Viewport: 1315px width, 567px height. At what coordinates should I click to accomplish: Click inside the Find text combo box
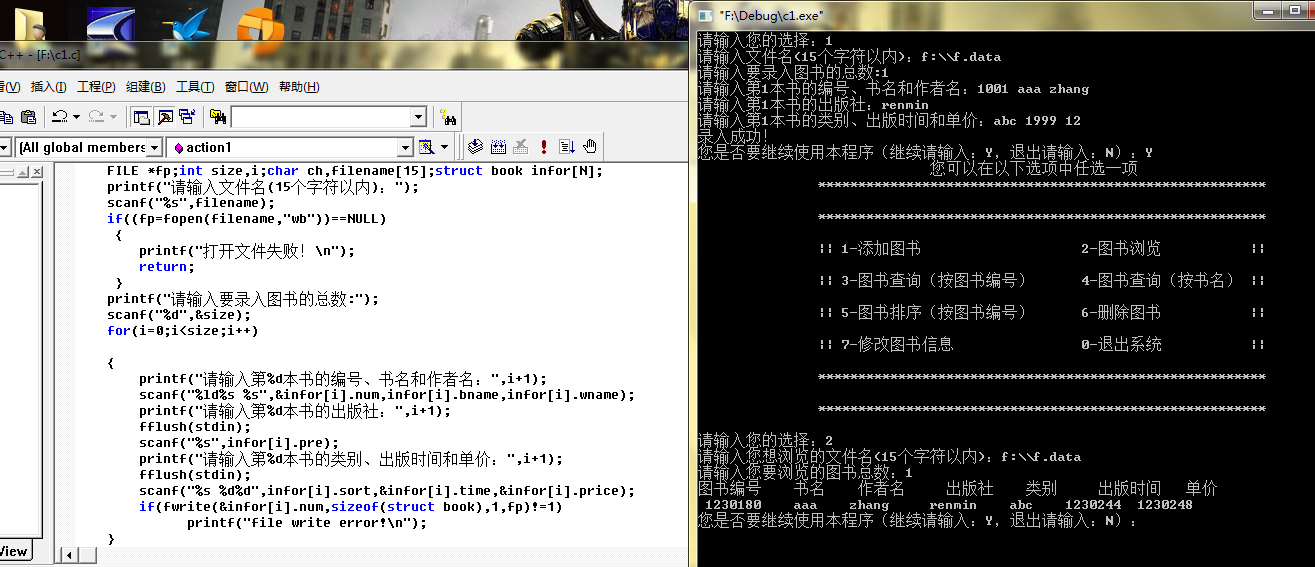coord(322,117)
